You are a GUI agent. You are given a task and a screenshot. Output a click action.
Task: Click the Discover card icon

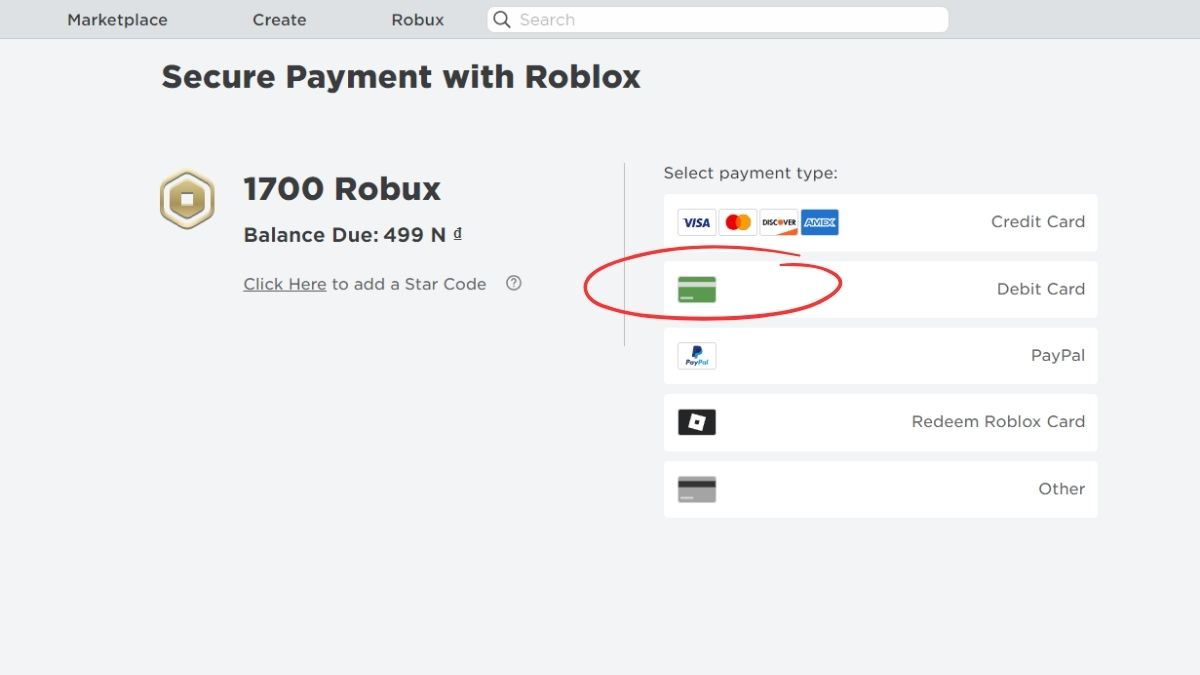tap(778, 222)
